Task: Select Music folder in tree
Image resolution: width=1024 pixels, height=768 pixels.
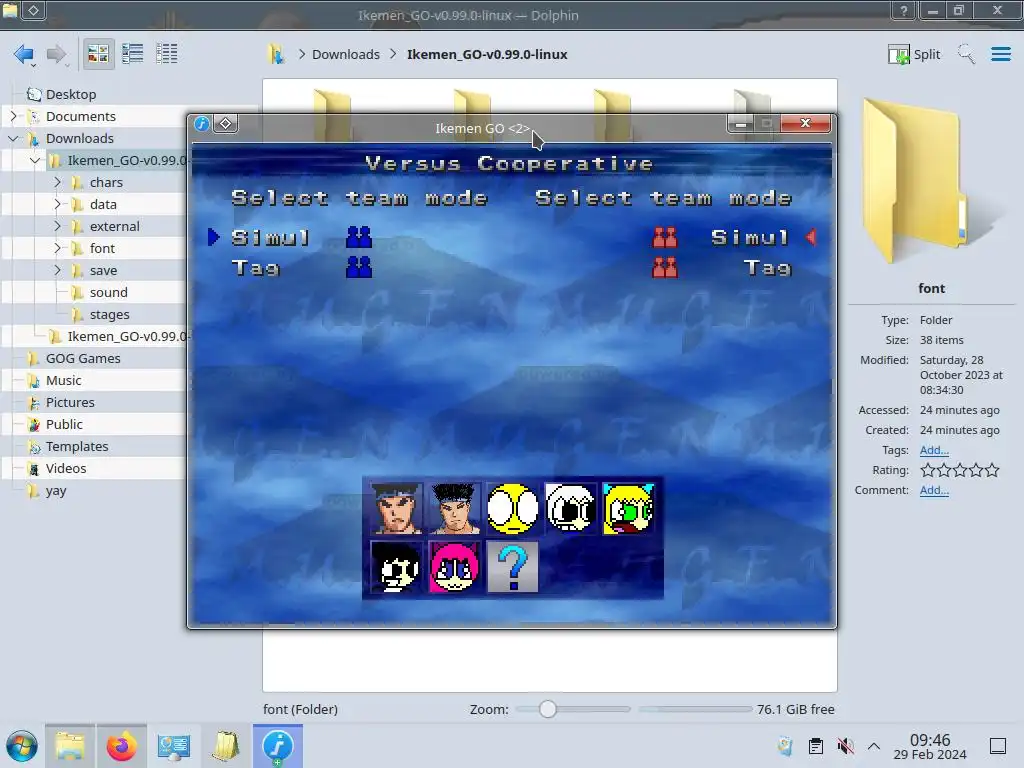Action: click(x=63, y=380)
